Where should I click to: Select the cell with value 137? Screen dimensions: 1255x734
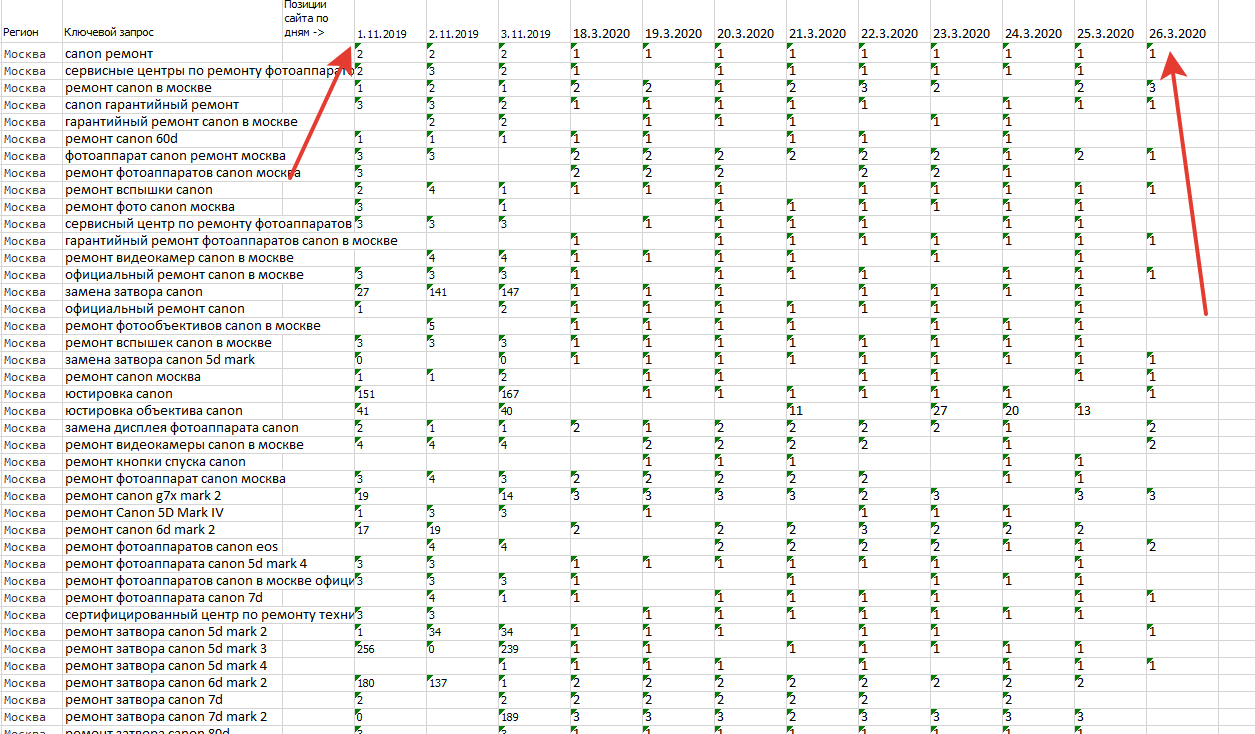coord(462,682)
